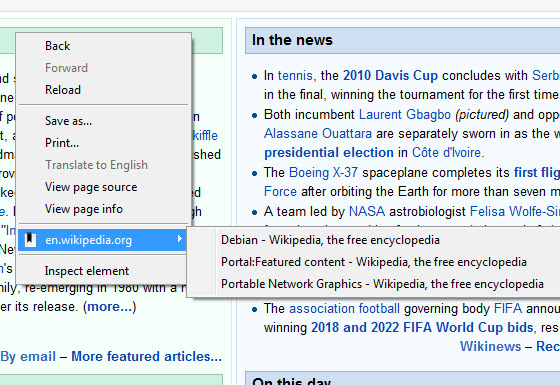The image size is (560, 385).
Task: Select Inspect element menu item
Action: 103,271
